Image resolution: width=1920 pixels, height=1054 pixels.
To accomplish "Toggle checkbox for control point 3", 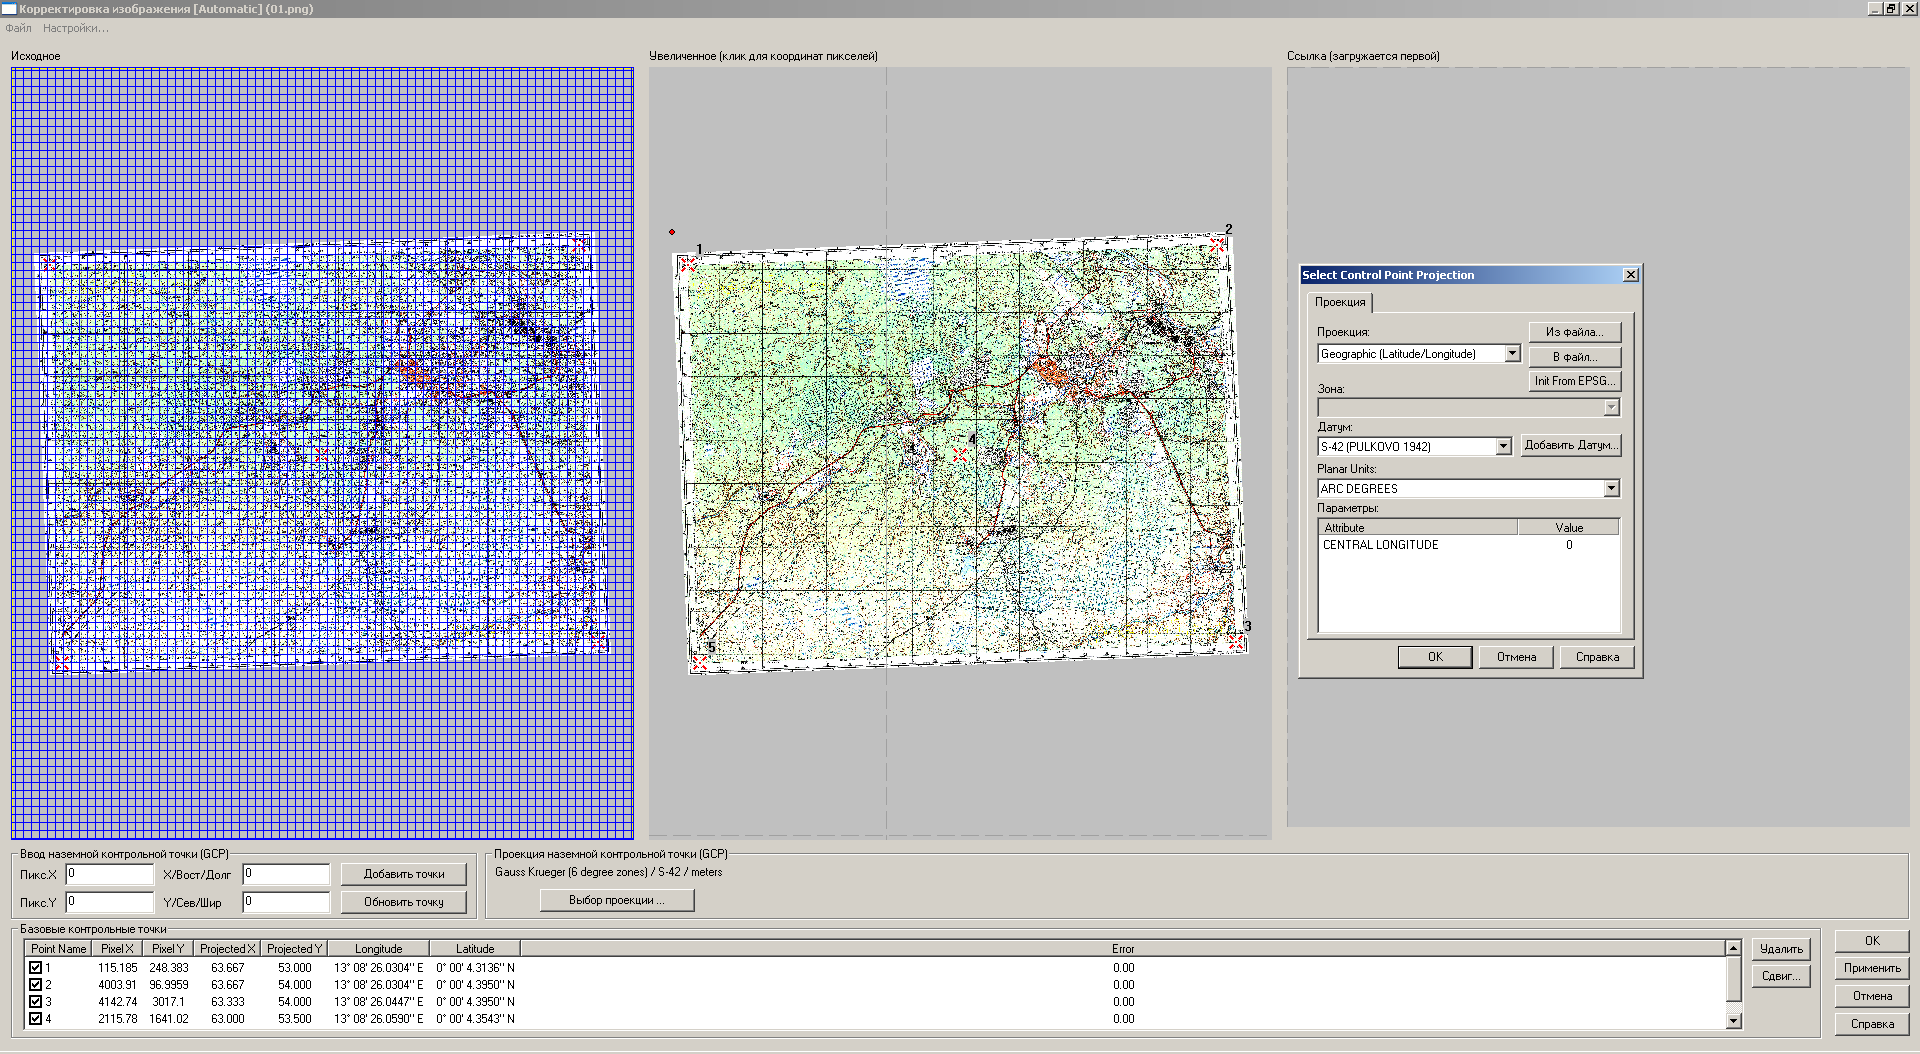I will click(36, 1002).
